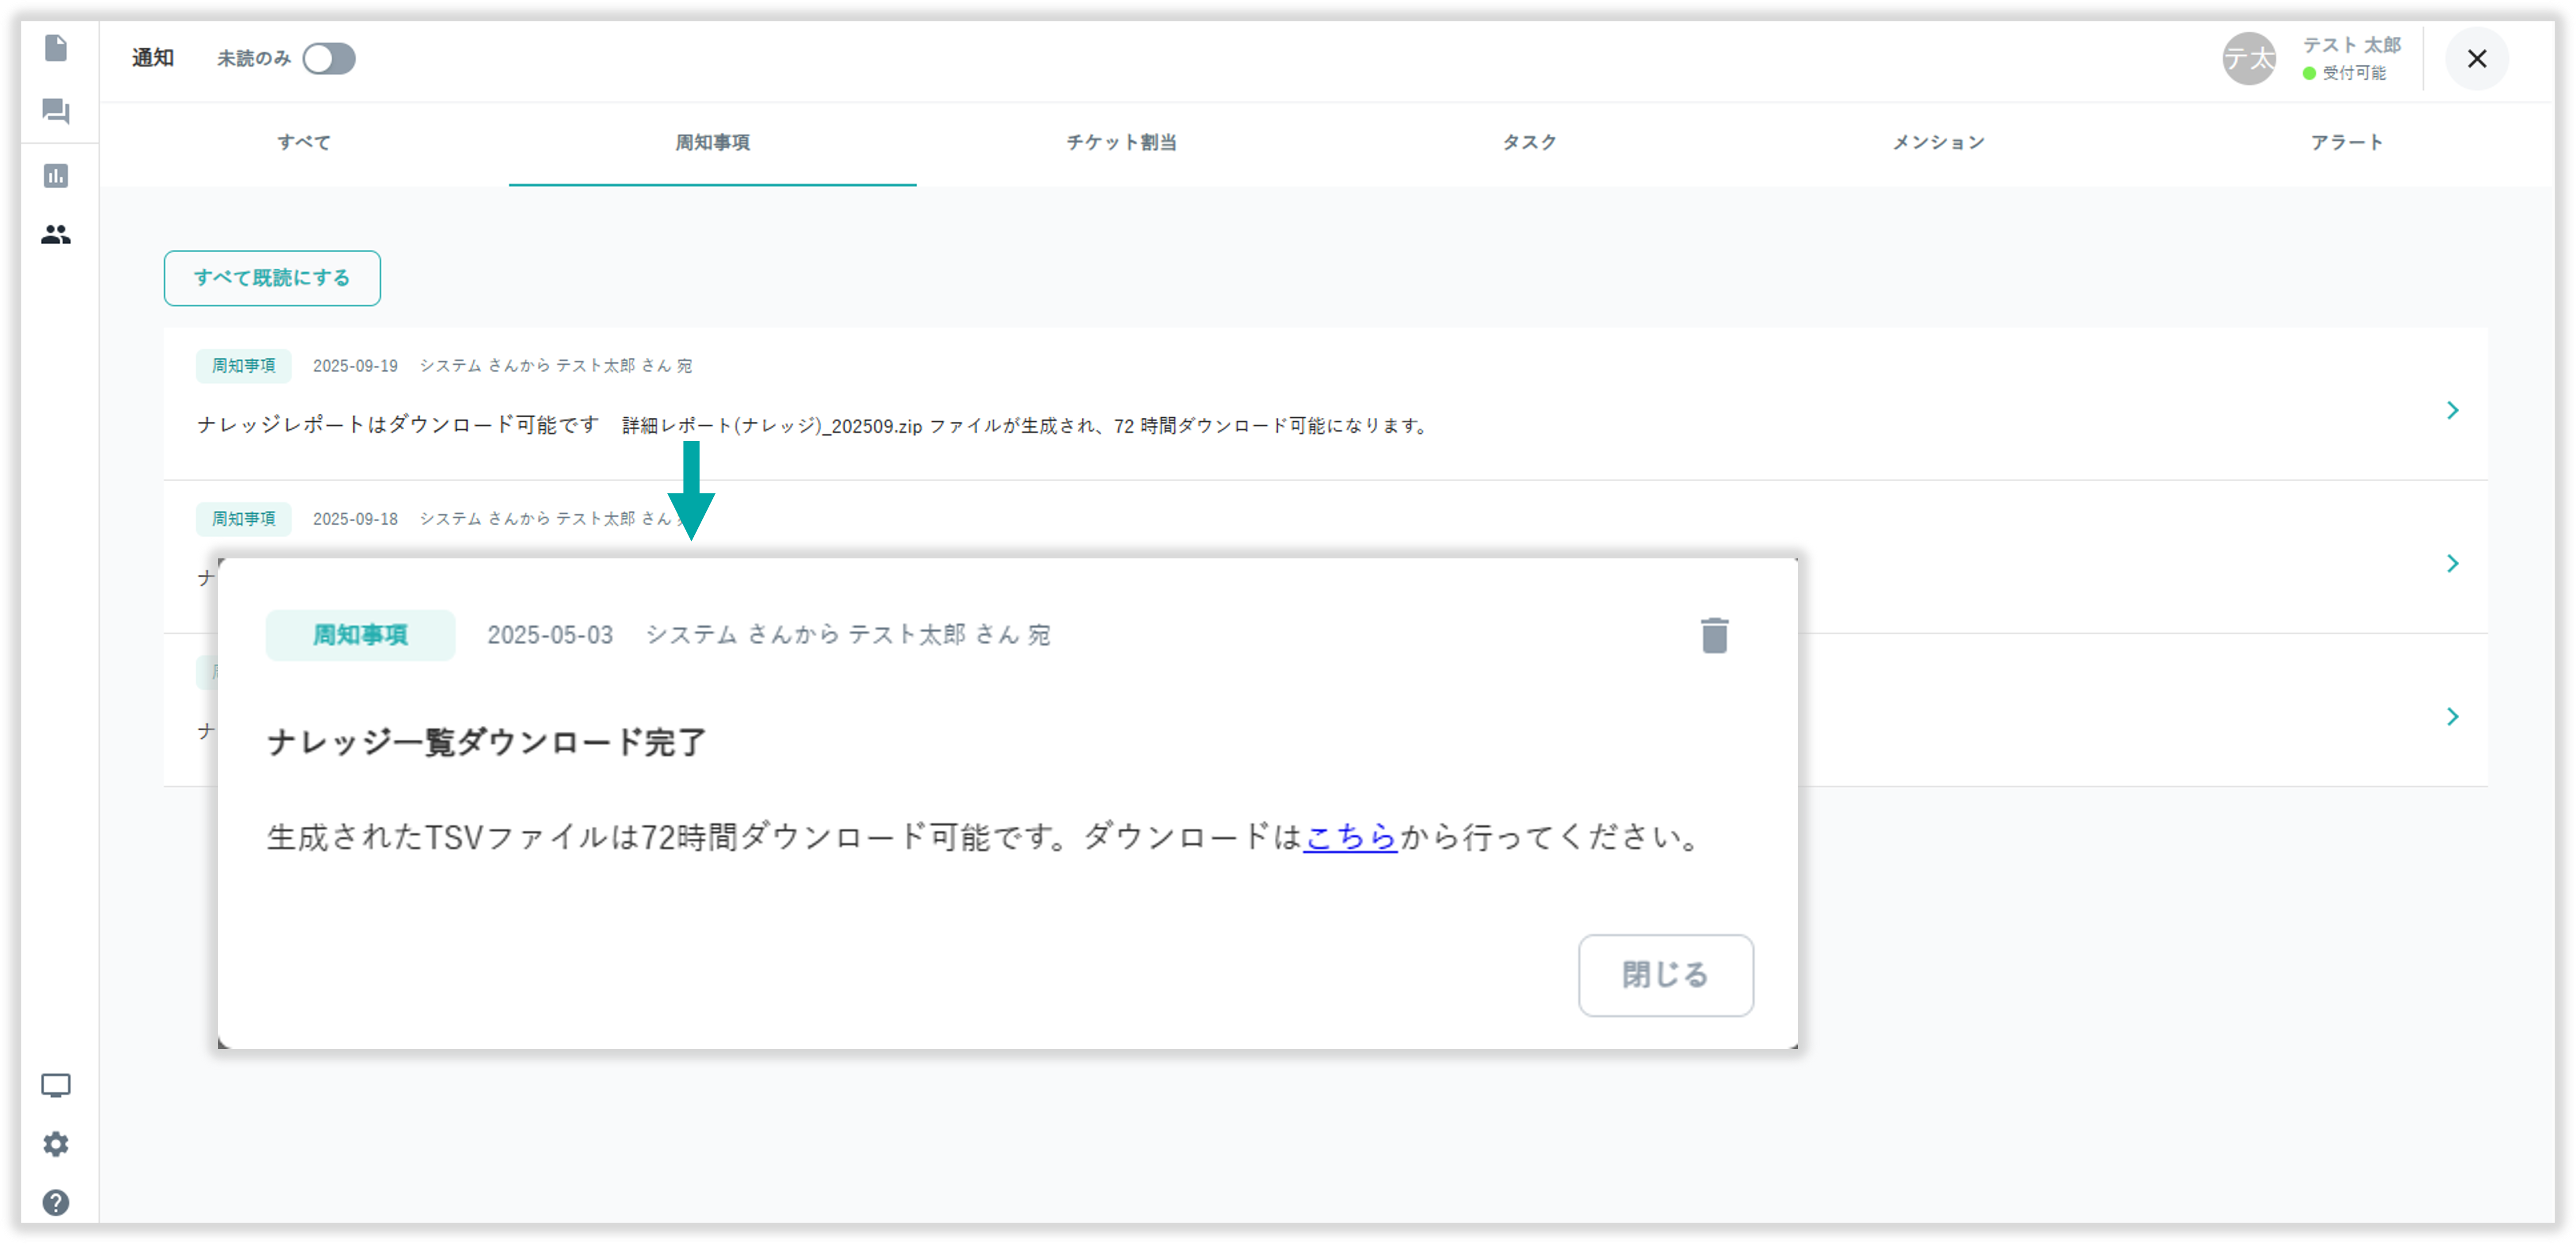
Task: Open the reports chart sidebar icon
Action: 56,176
